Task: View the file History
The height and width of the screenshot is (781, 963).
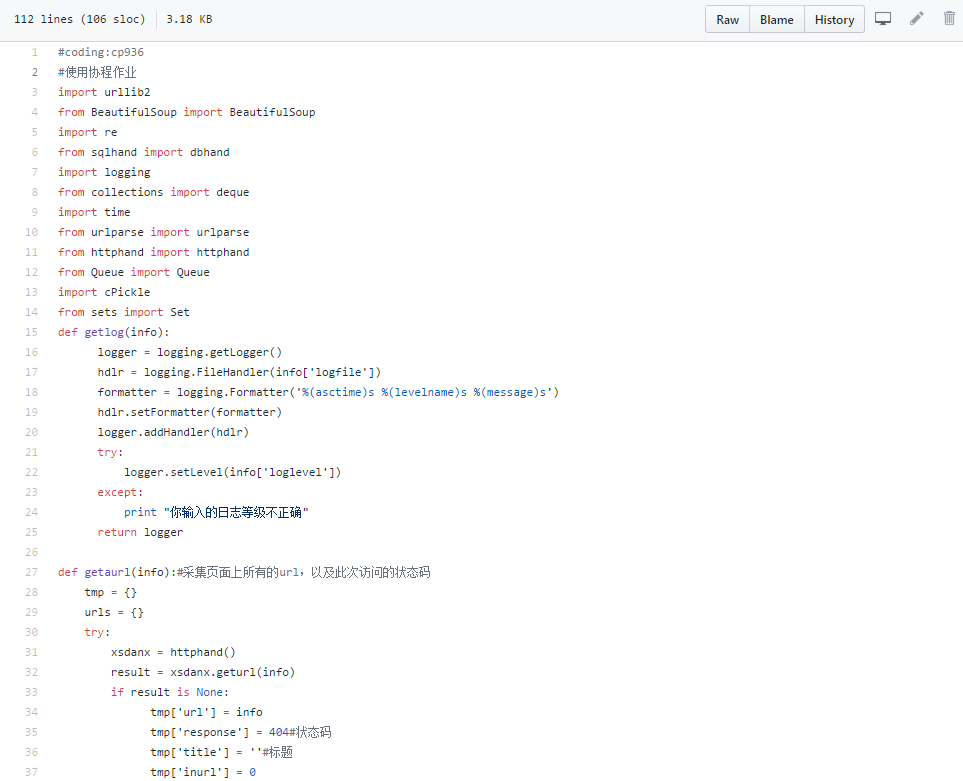Action: pos(834,20)
